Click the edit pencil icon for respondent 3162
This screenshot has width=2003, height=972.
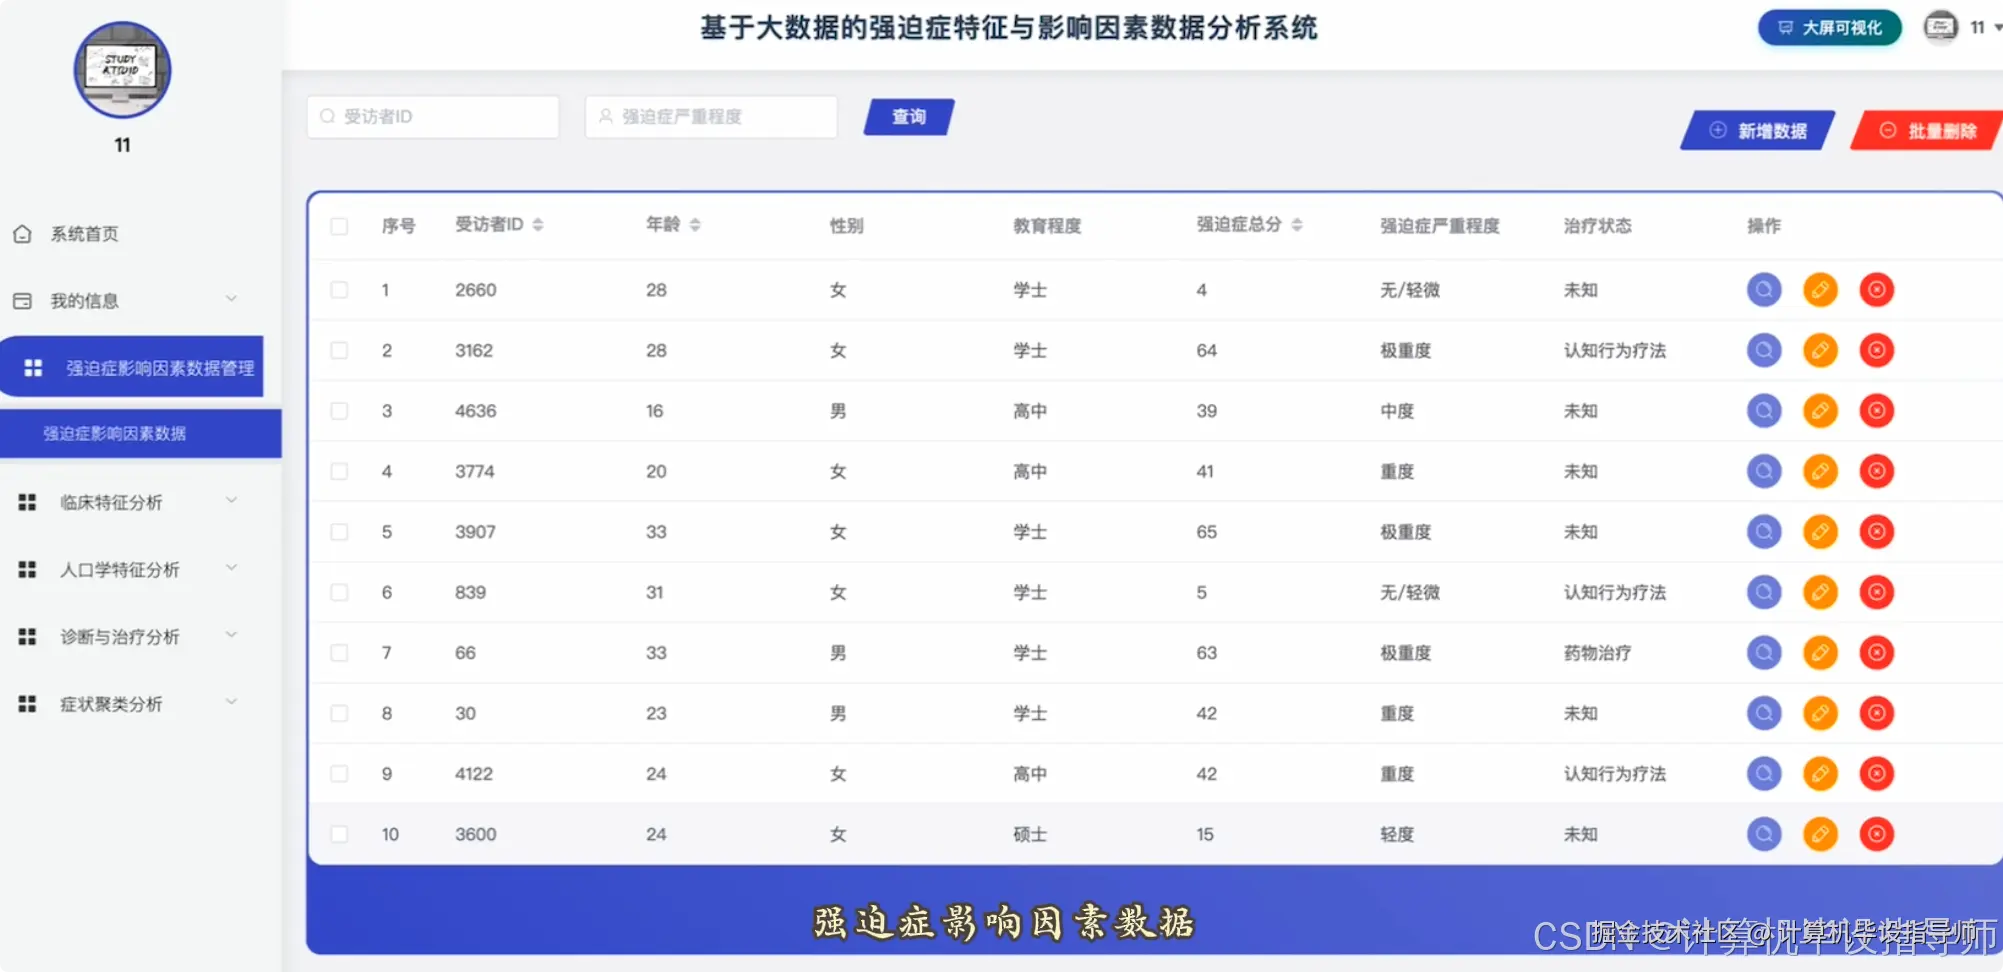point(1819,350)
